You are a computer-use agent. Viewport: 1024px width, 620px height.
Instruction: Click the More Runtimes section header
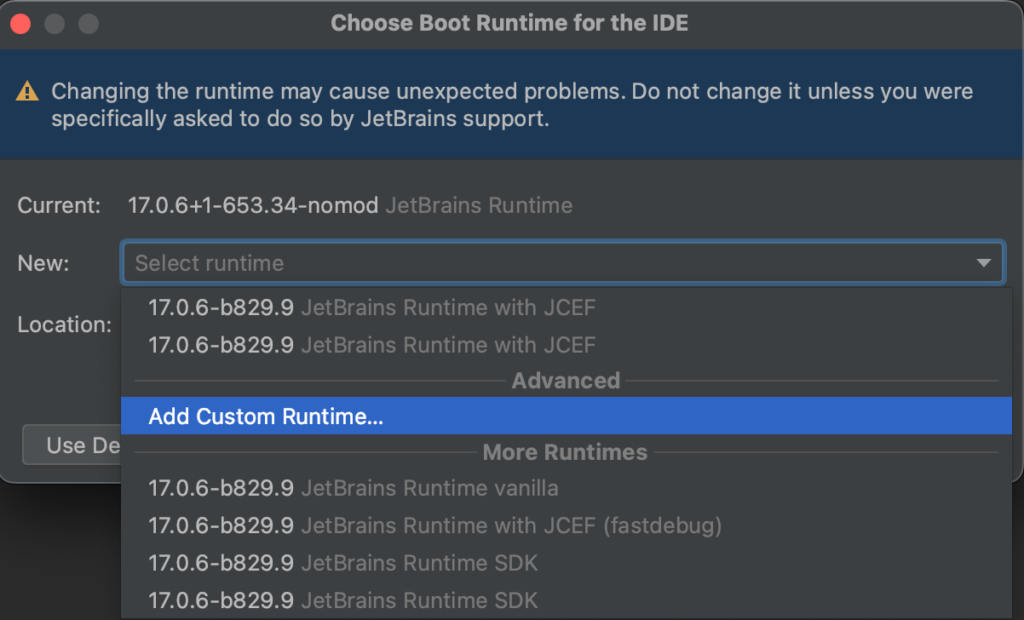coord(565,452)
